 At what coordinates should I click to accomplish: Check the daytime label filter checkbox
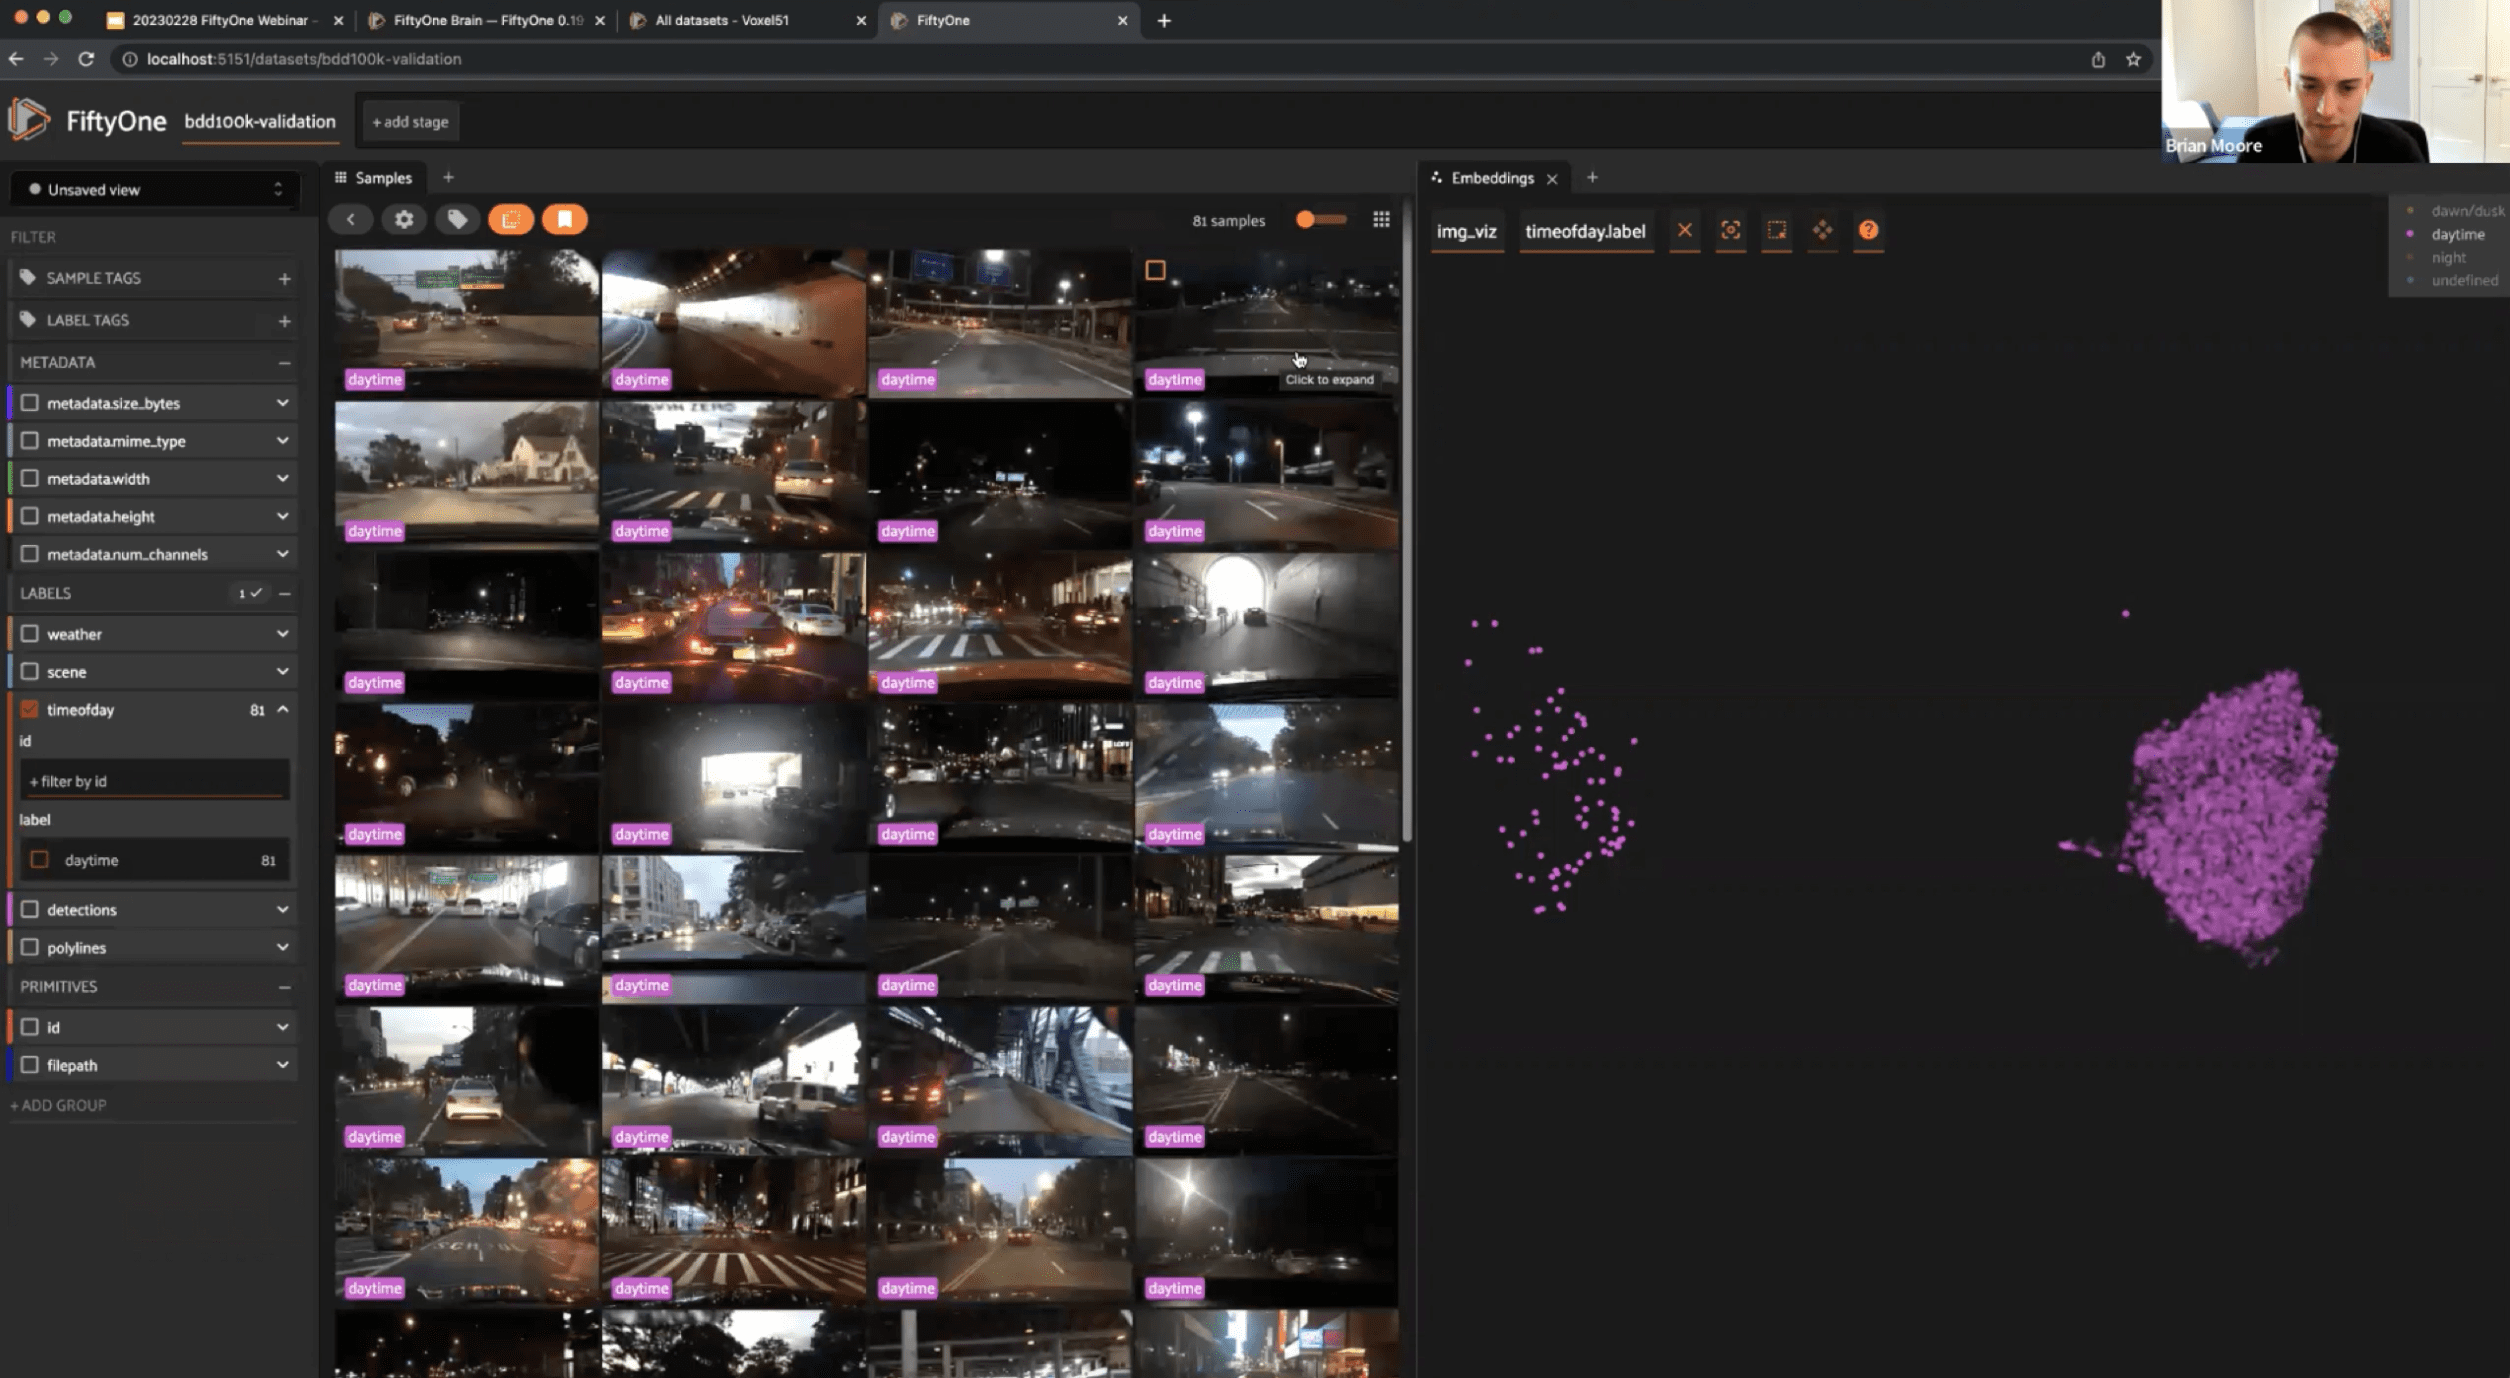coord(40,859)
